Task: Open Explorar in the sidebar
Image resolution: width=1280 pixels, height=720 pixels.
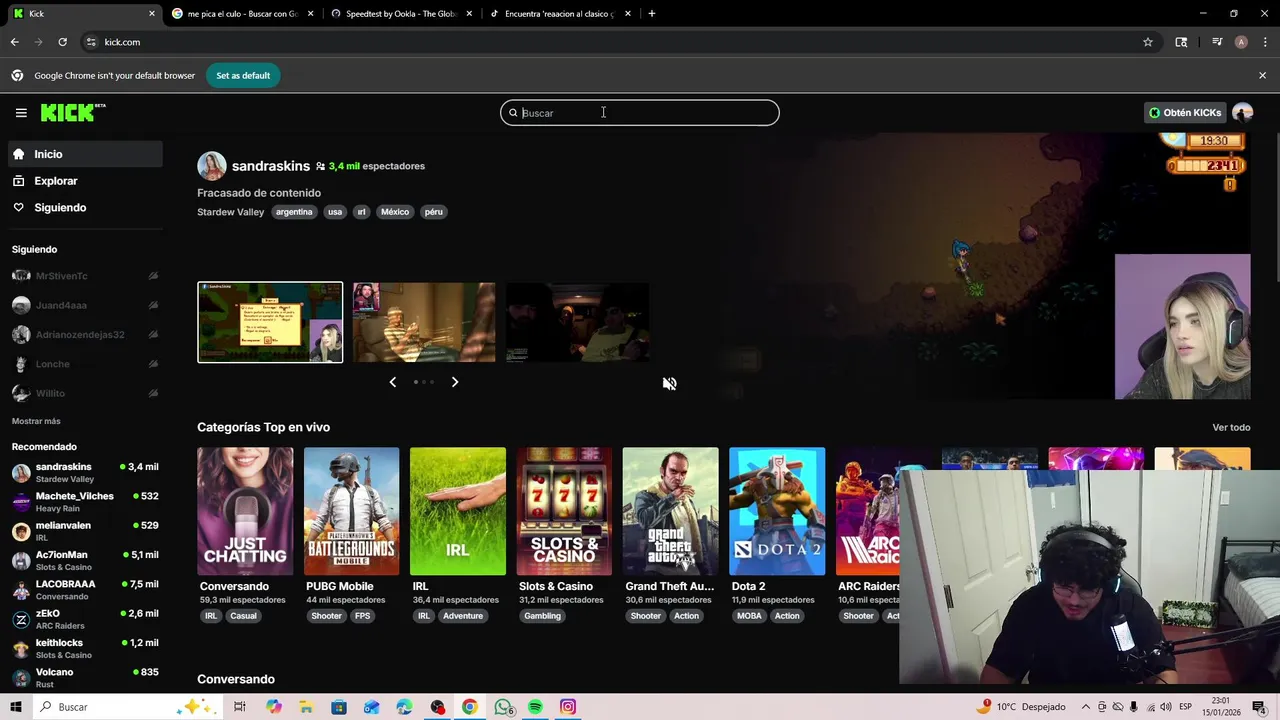Action: click(85, 181)
